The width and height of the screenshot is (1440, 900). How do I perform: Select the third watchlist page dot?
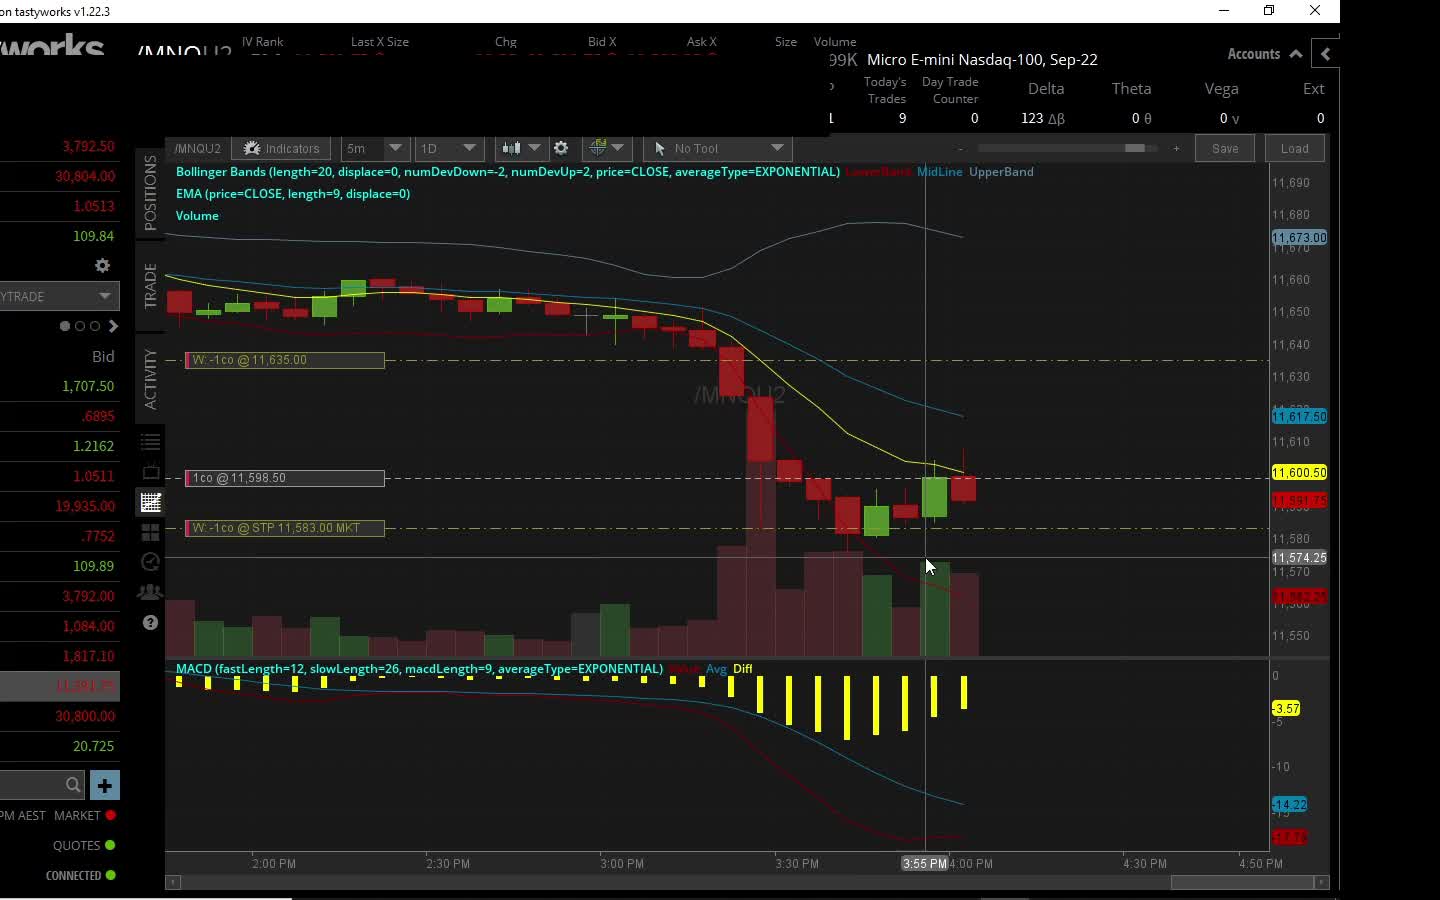point(95,326)
